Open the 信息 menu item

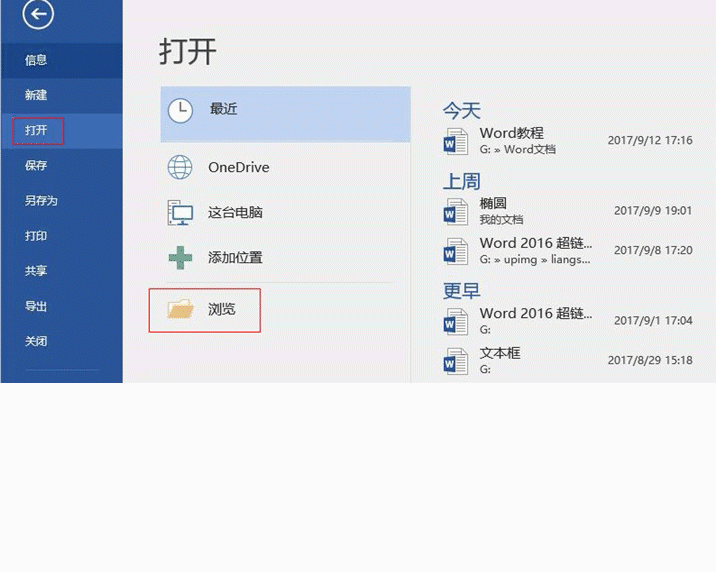click(62, 60)
